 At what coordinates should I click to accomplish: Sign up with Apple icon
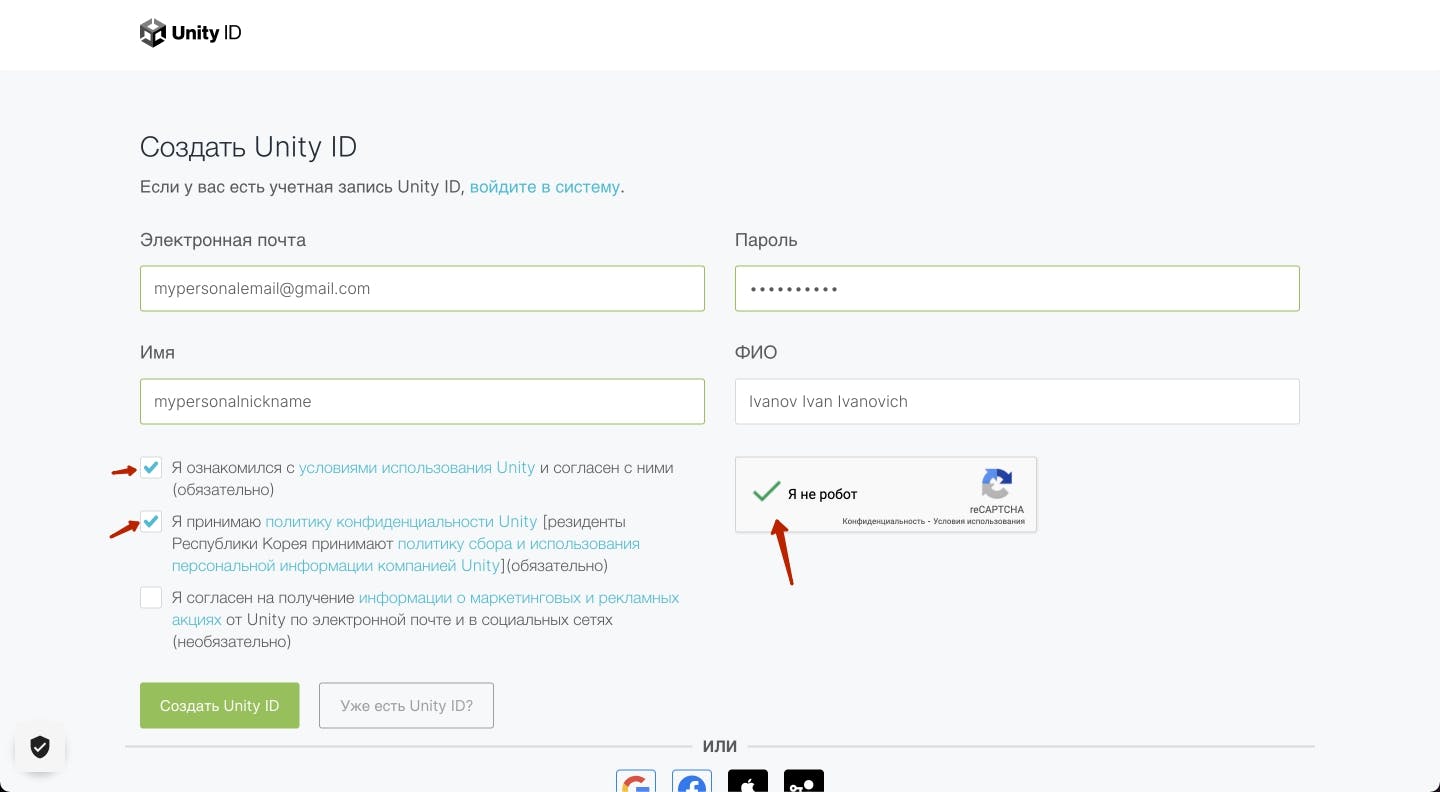point(748,781)
